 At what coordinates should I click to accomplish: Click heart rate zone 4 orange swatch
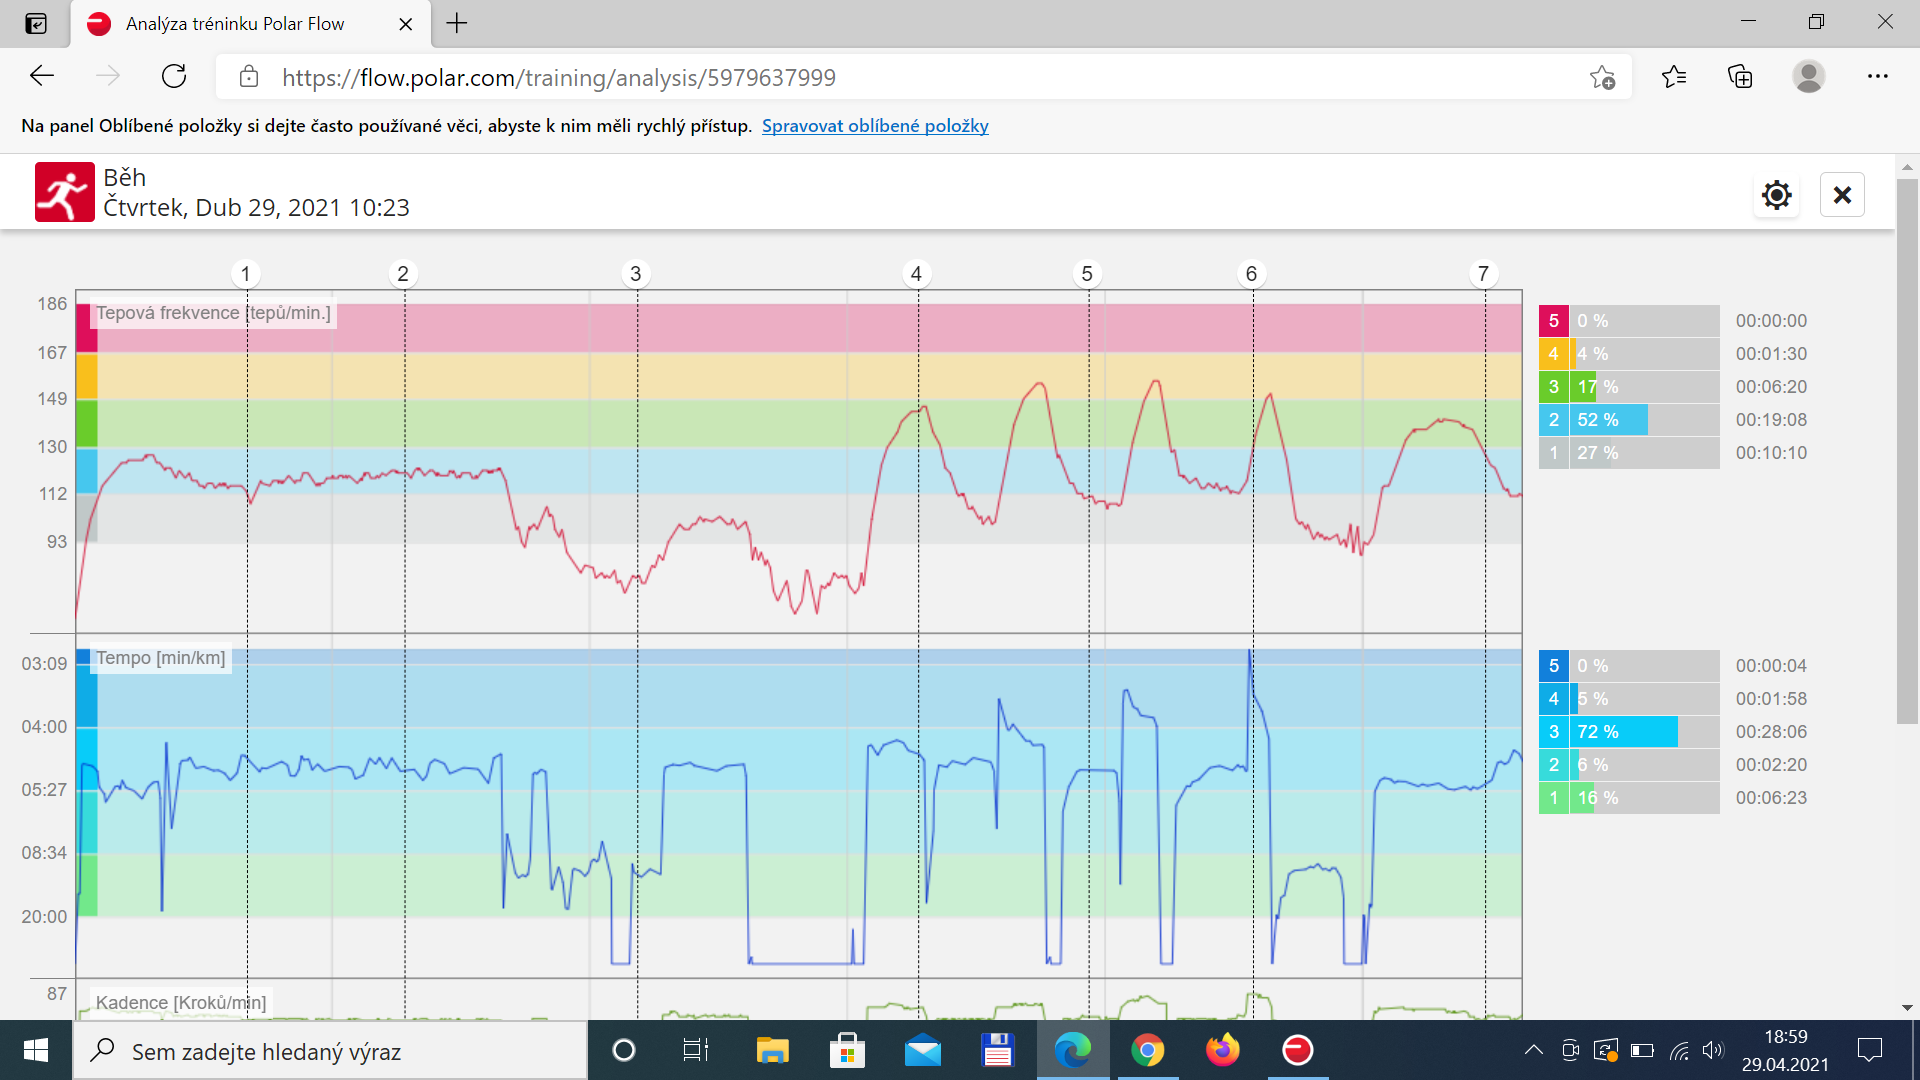point(1553,354)
